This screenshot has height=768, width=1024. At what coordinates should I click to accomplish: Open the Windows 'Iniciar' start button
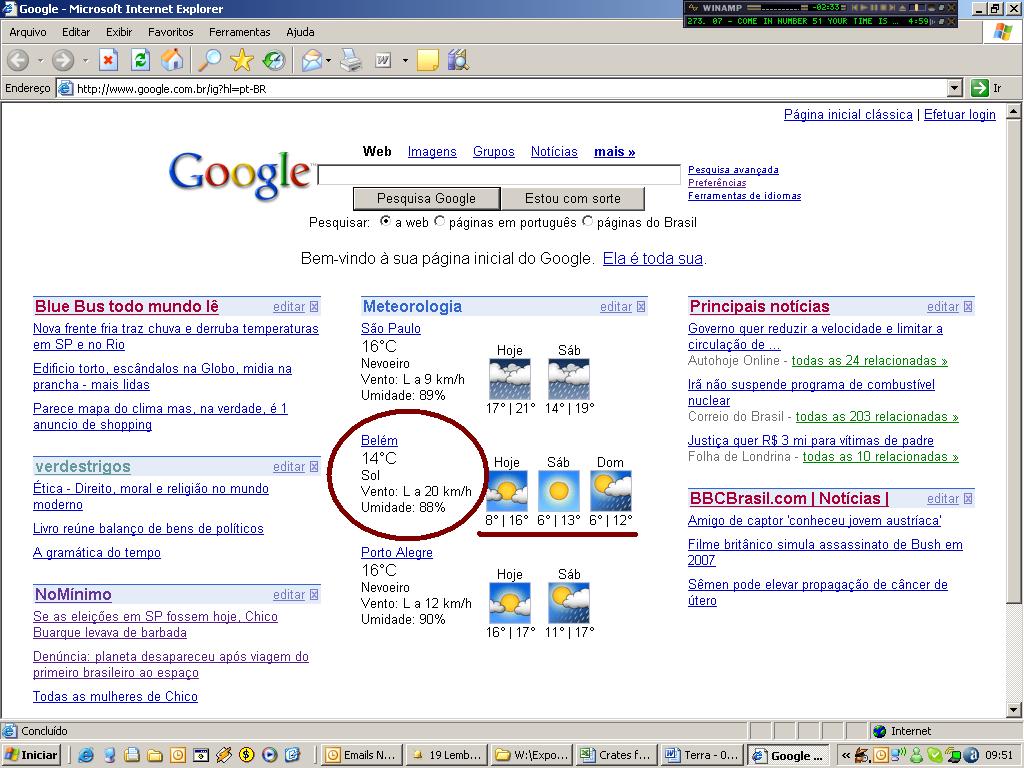[x=31, y=756]
